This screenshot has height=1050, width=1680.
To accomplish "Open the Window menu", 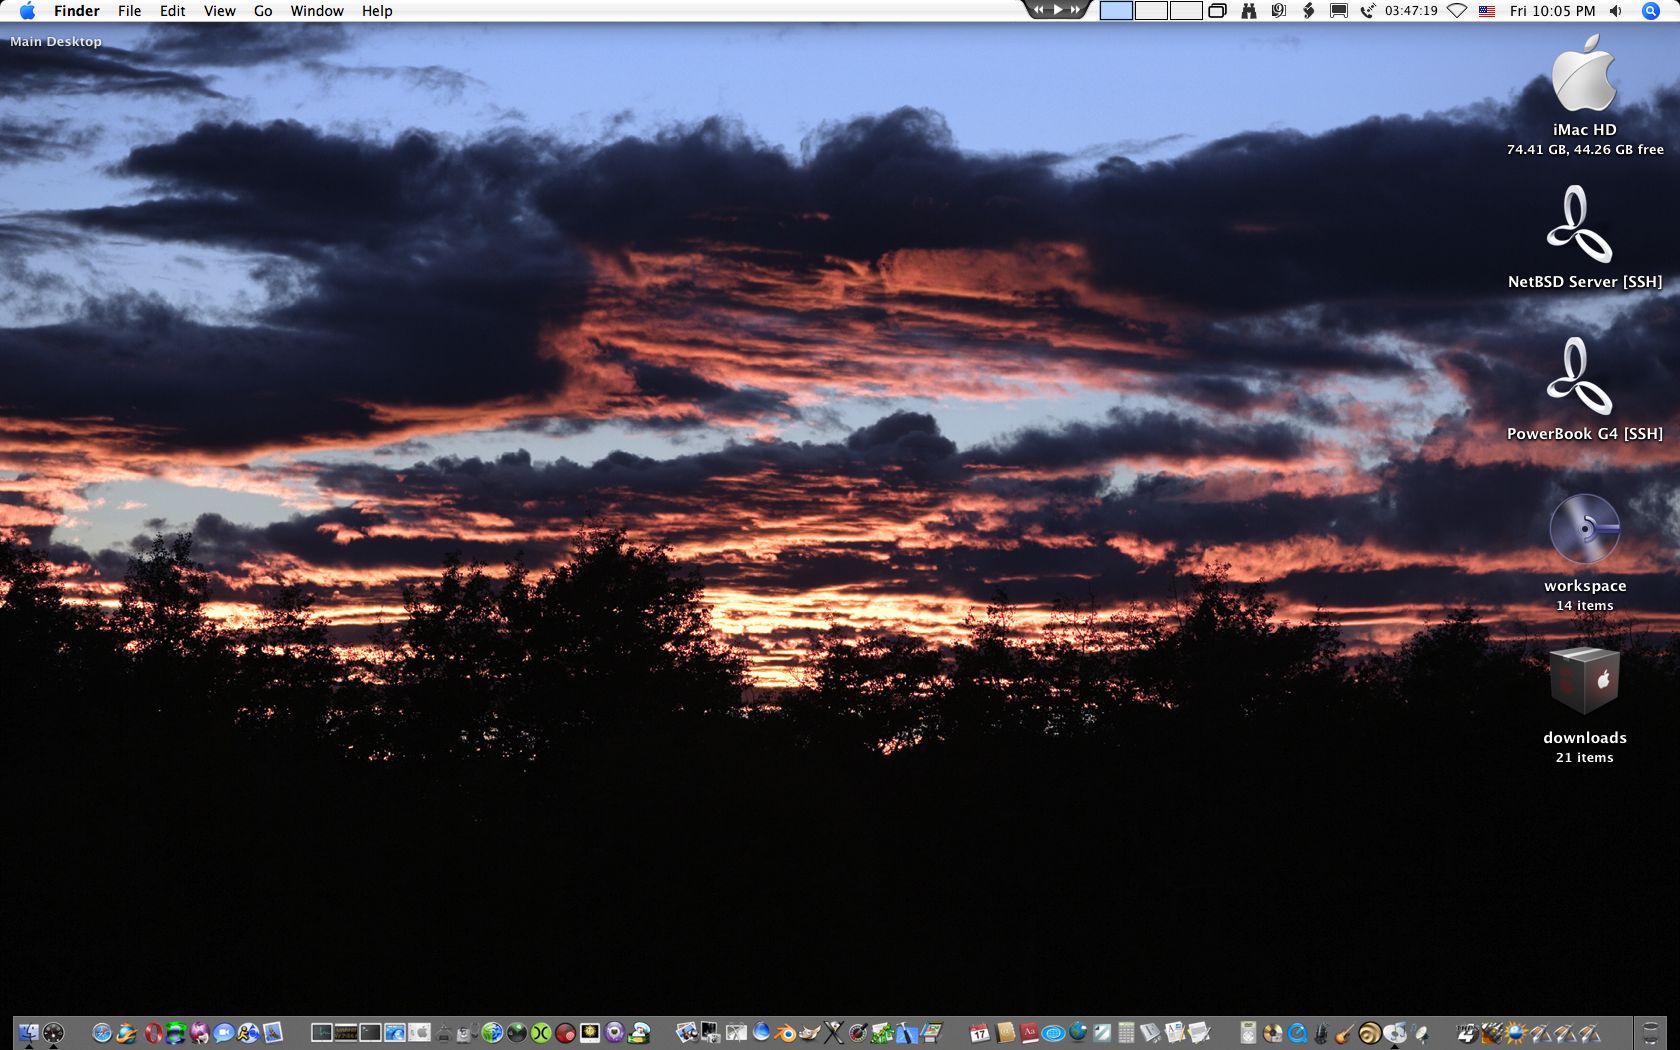I will click(x=317, y=11).
